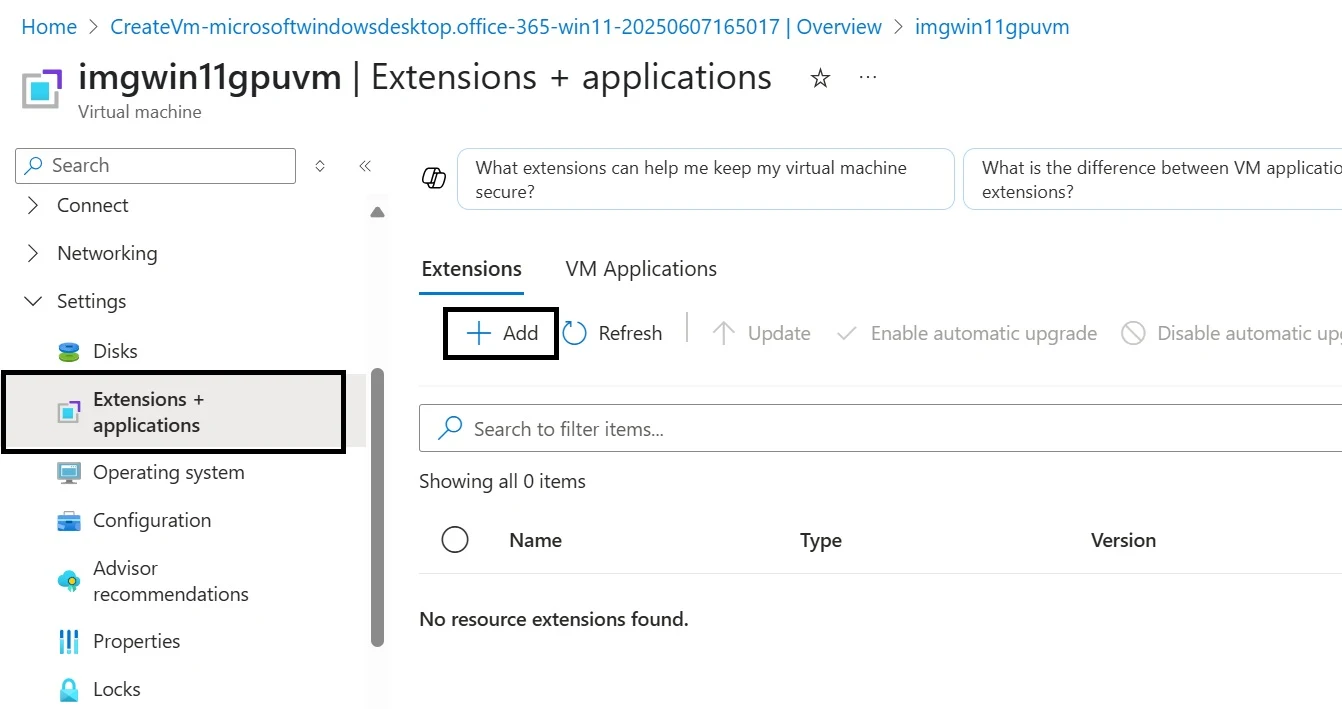Open Disks from the Settings menu
Viewport: 1342px width, 709px height.
(x=115, y=351)
